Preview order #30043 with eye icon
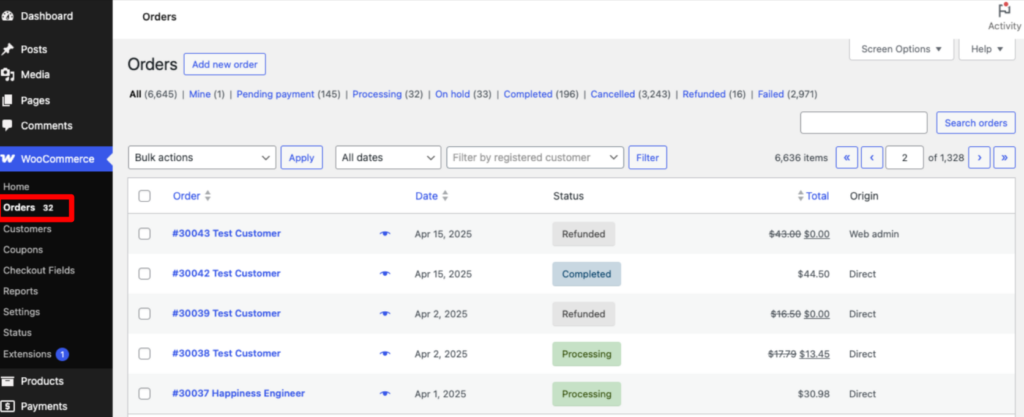 [385, 234]
